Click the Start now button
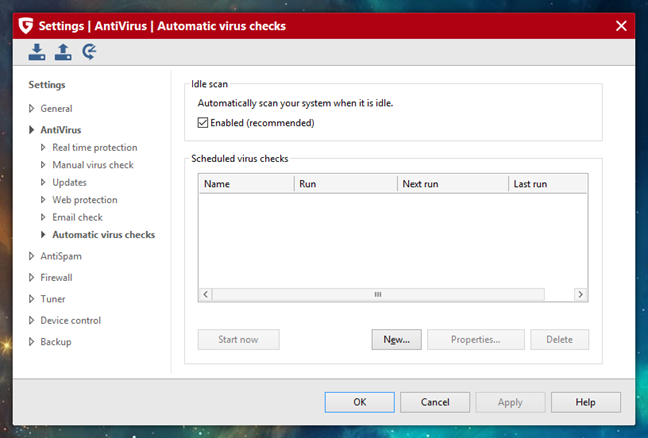This screenshot has height=438, width=648. point(238,340)
